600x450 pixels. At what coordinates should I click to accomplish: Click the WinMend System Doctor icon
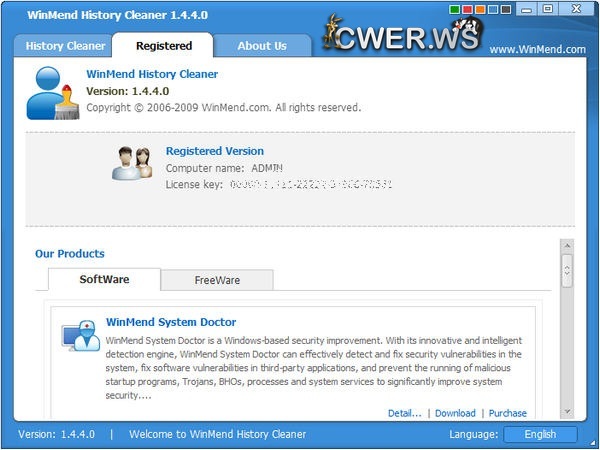[81, 336]
